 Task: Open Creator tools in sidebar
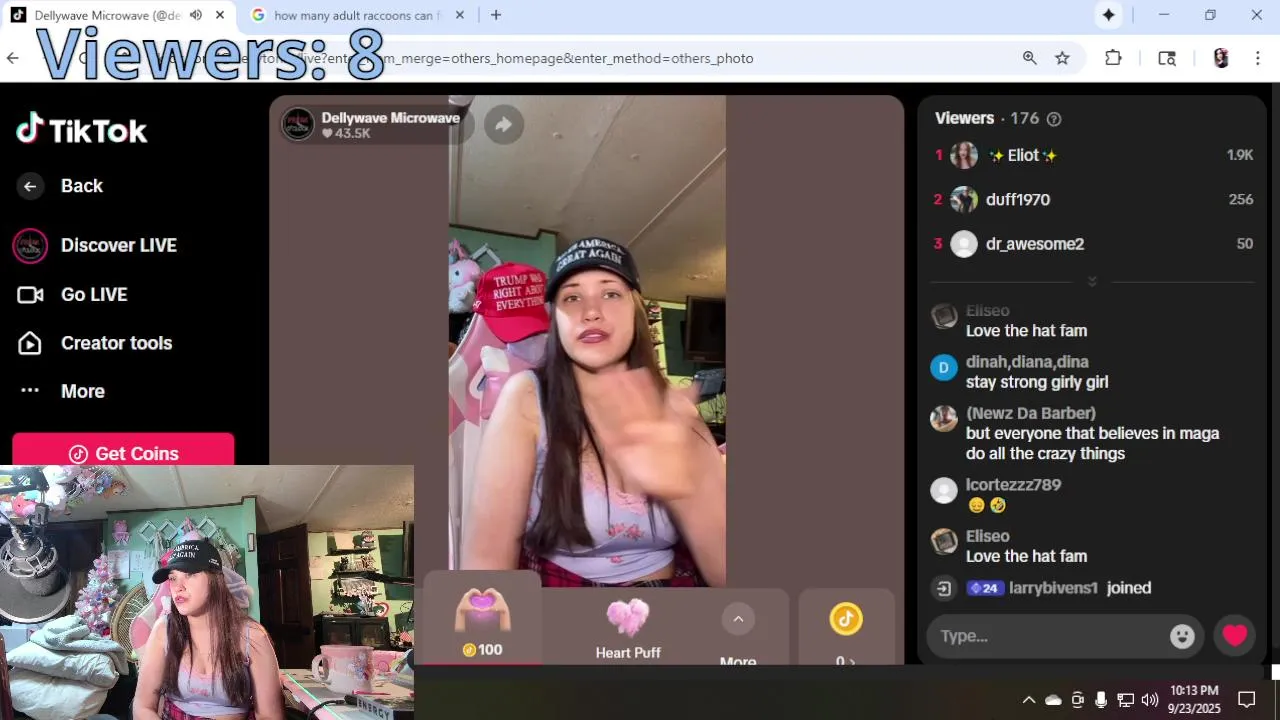(x=95, y=343)
